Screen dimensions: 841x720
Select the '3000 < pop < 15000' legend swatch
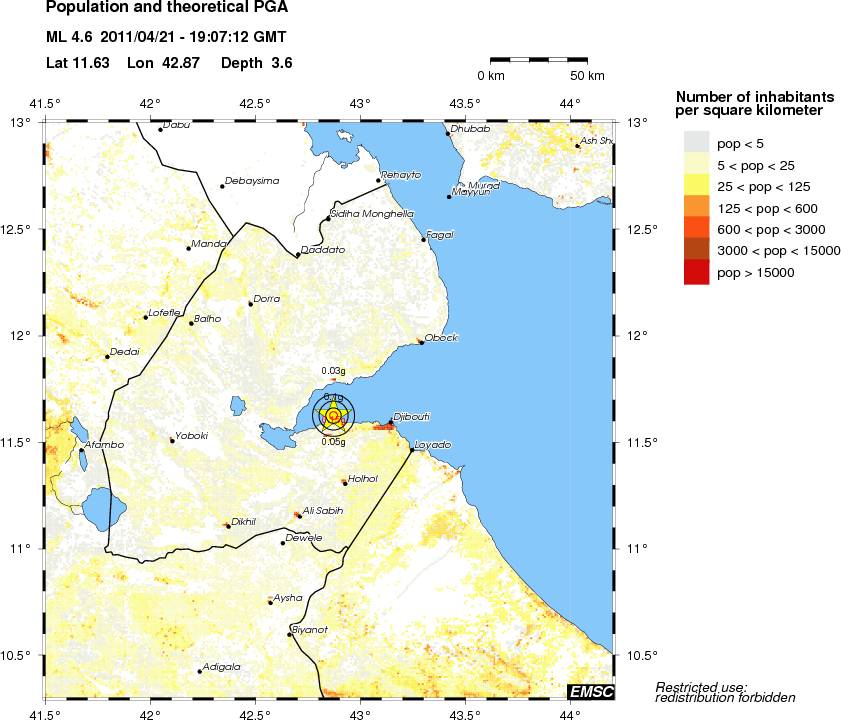tap(696, 250)
